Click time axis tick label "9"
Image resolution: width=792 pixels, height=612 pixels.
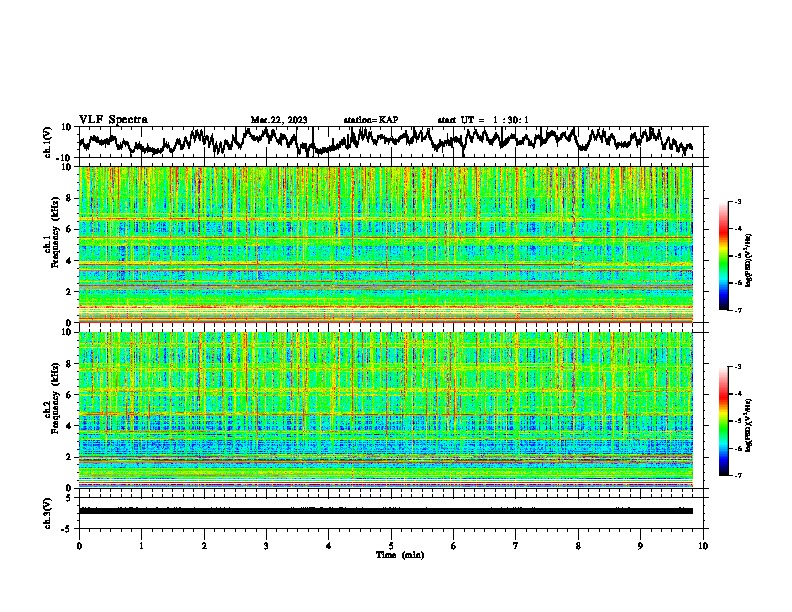click(x=640, y=546)
